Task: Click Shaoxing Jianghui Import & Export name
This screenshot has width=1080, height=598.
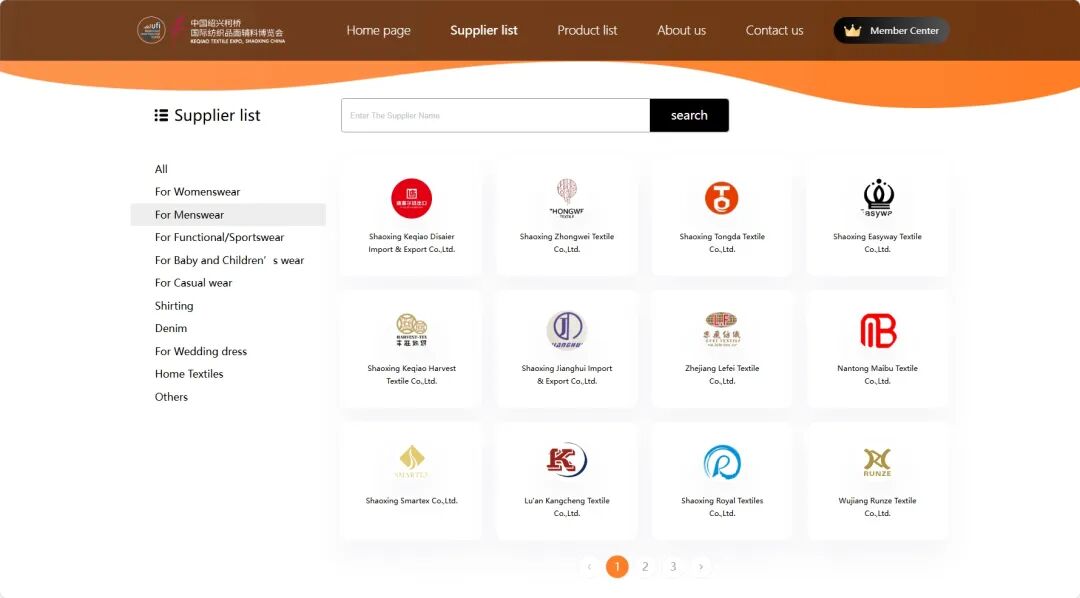Action: click(567, 374)
